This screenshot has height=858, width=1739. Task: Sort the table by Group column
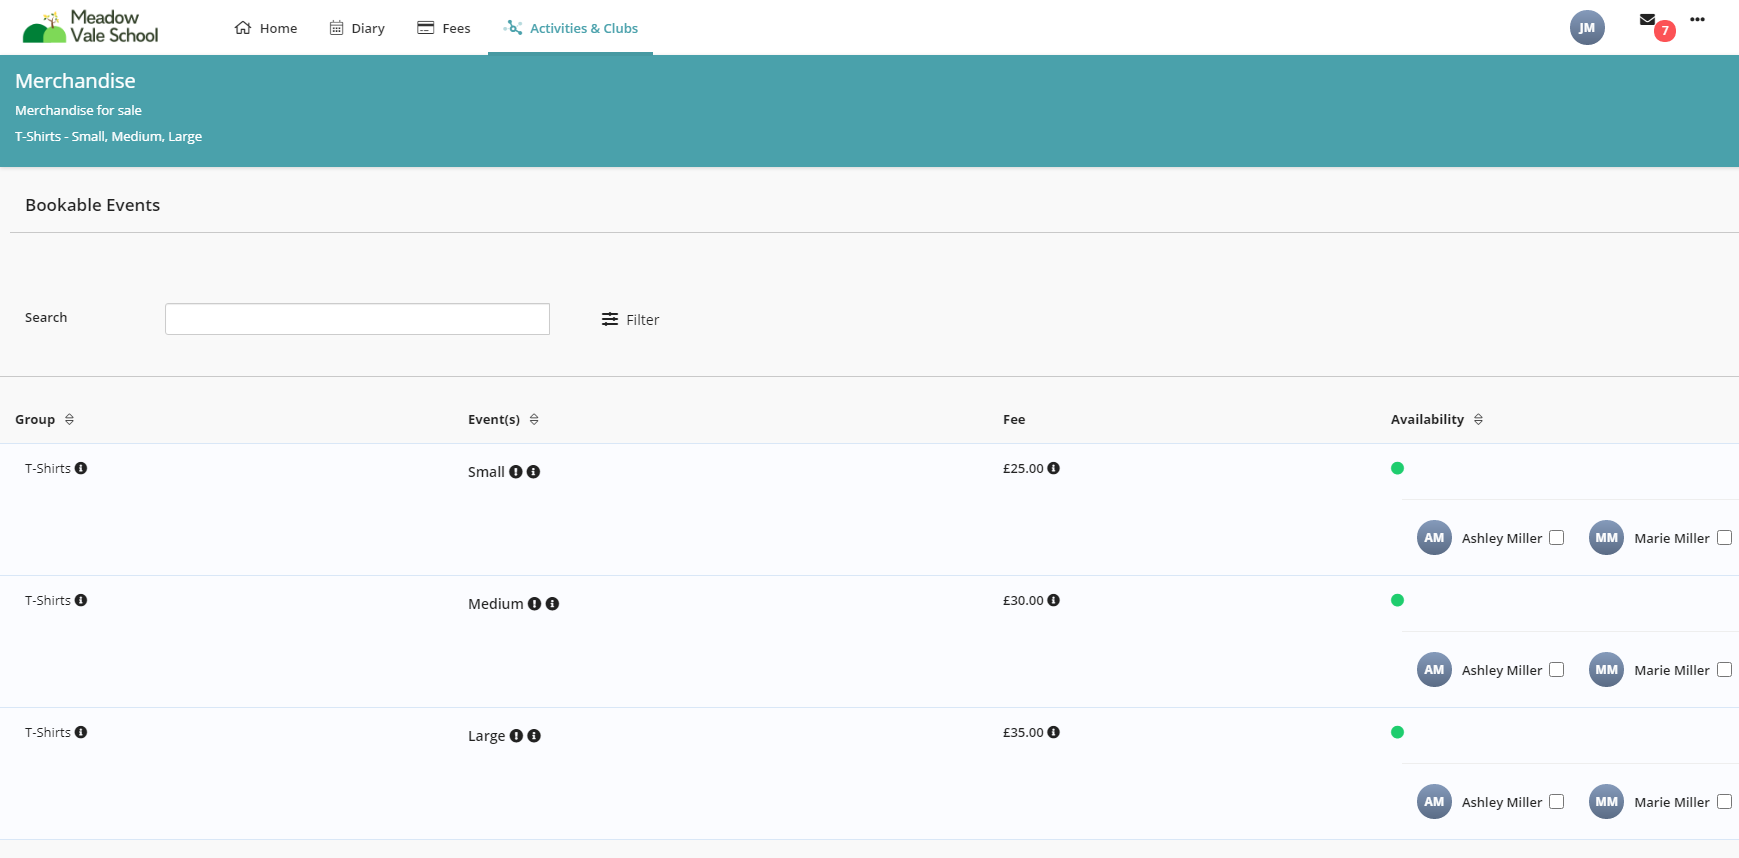click(x=69, y=420)
